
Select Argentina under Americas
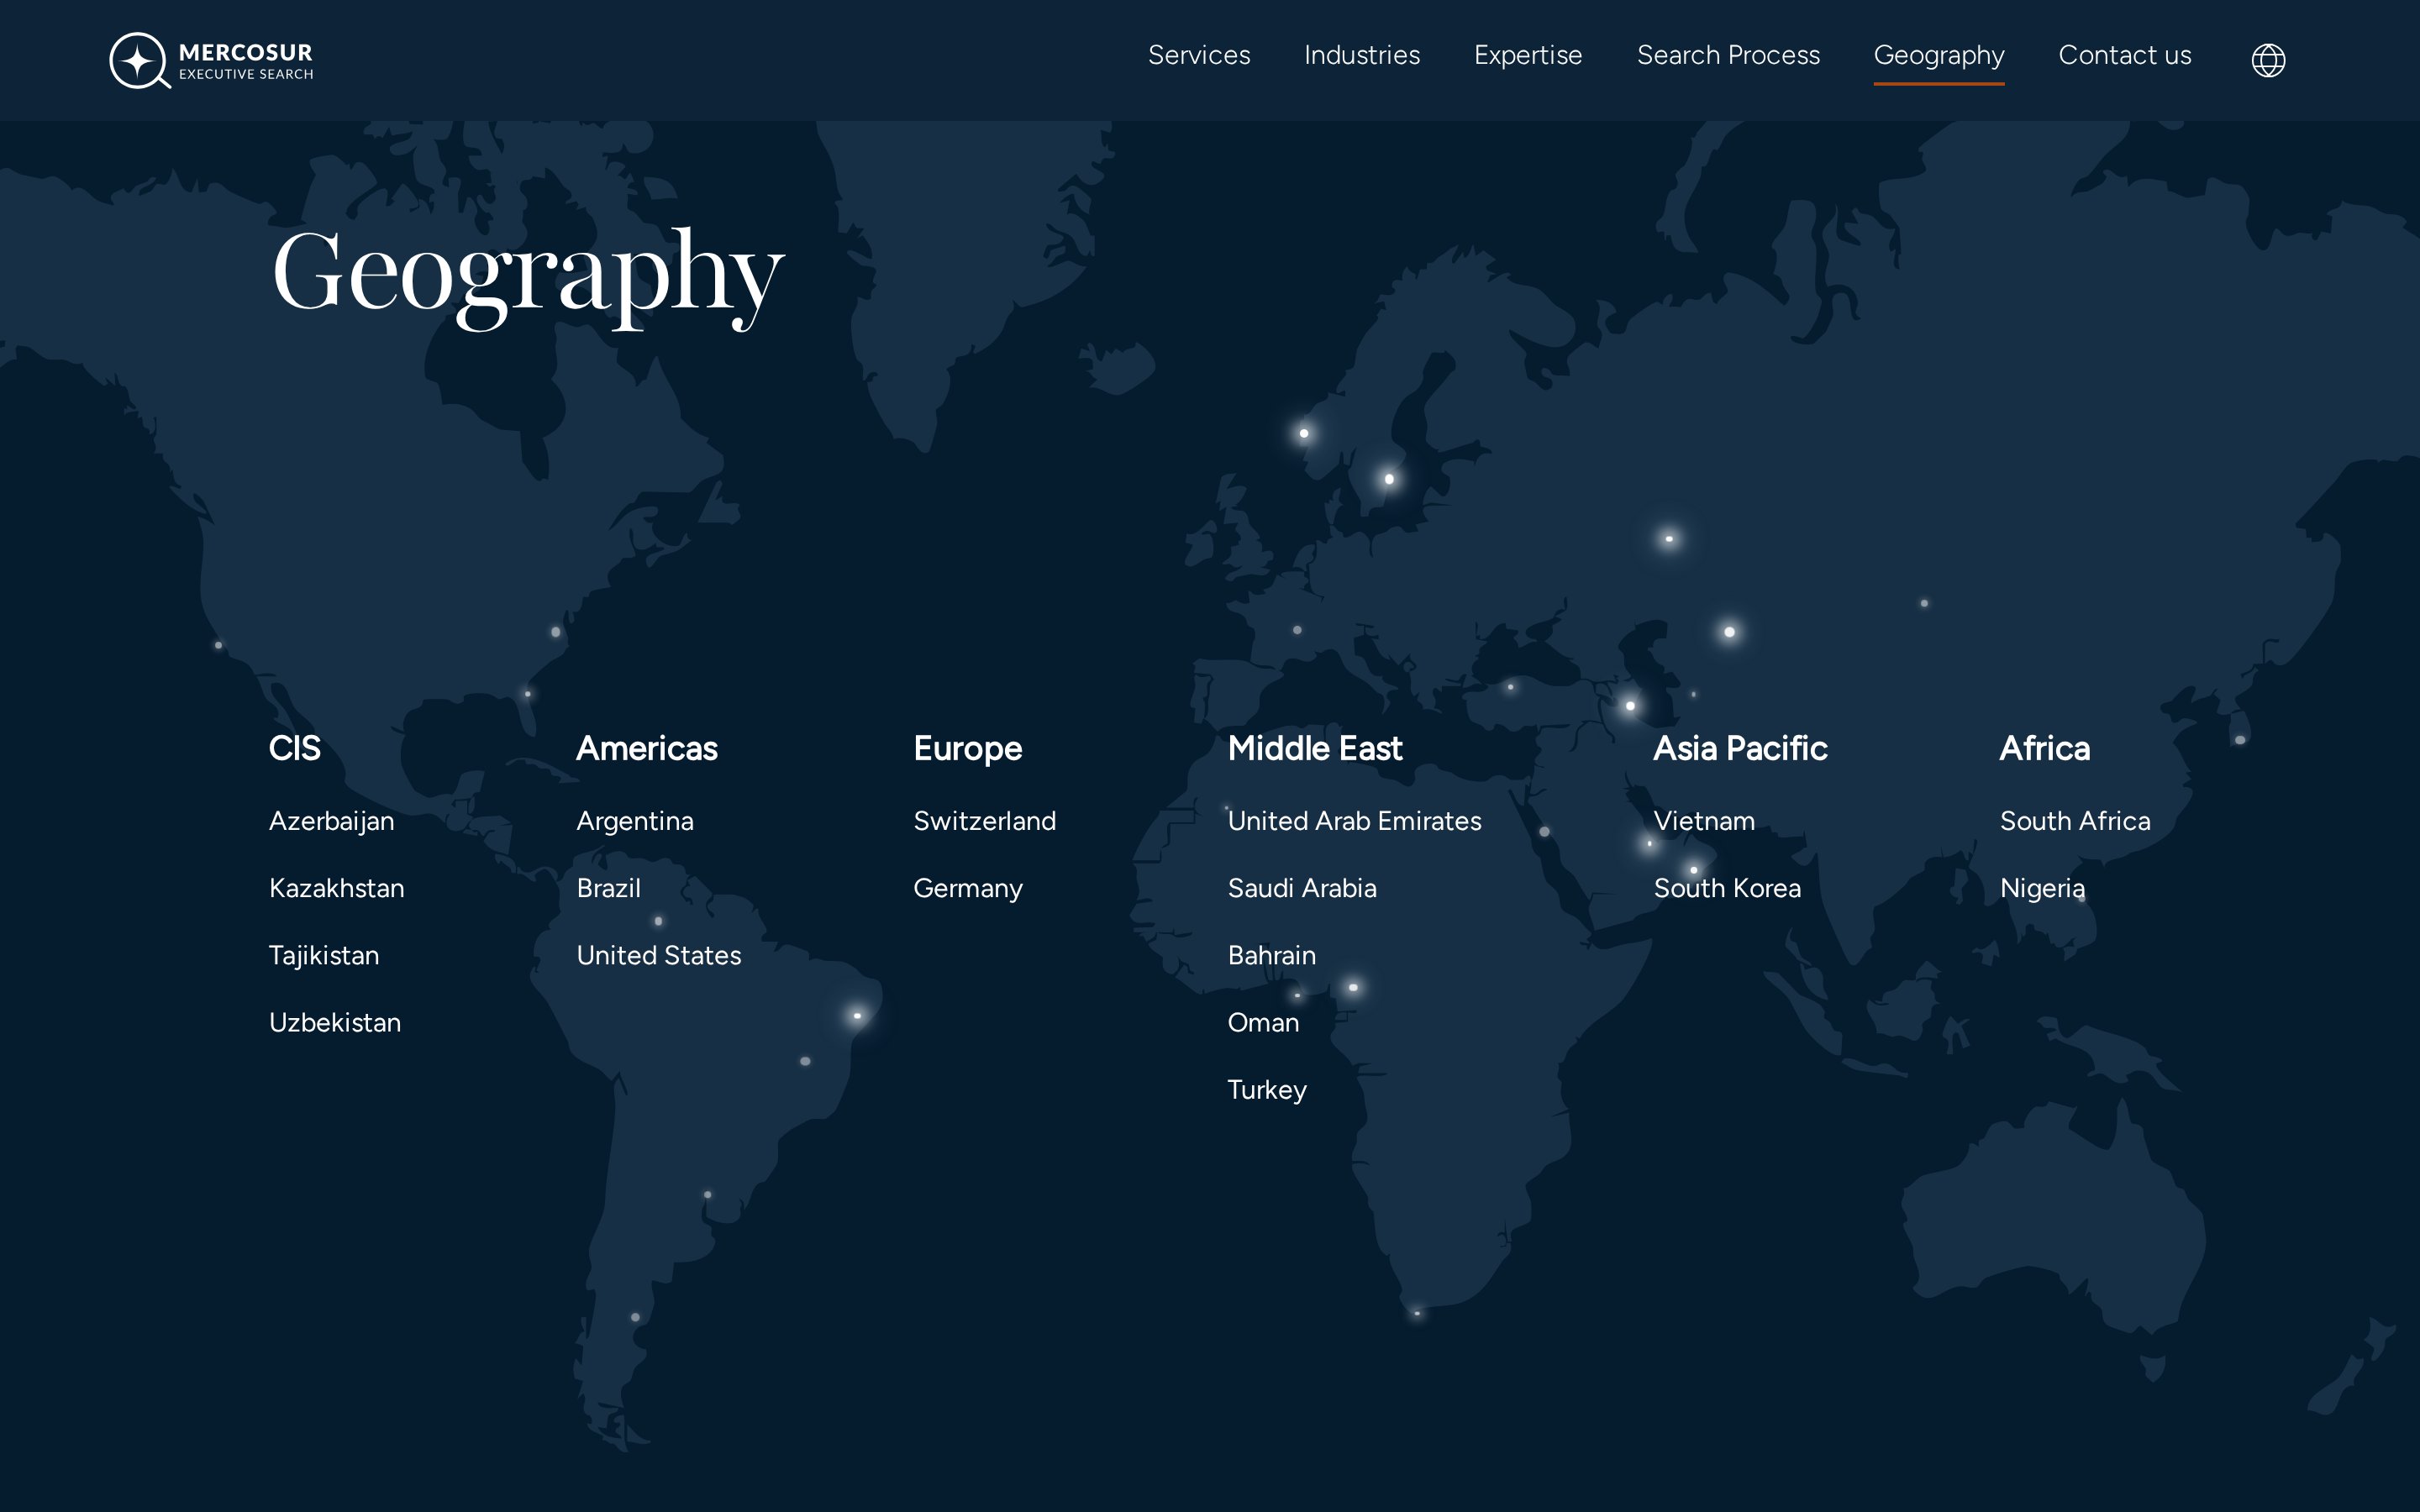point(635,822)
